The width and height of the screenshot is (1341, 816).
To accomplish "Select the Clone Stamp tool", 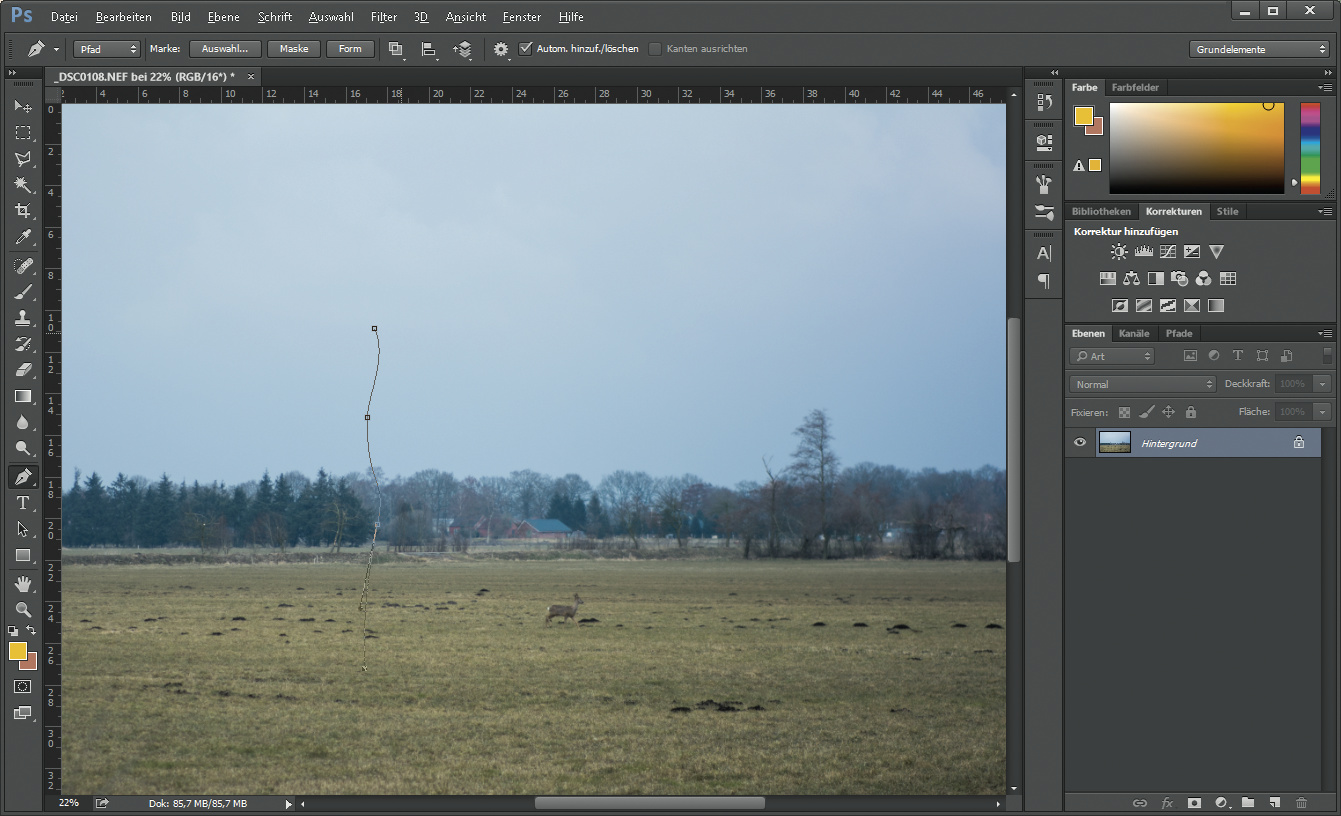I will [22, 317].
